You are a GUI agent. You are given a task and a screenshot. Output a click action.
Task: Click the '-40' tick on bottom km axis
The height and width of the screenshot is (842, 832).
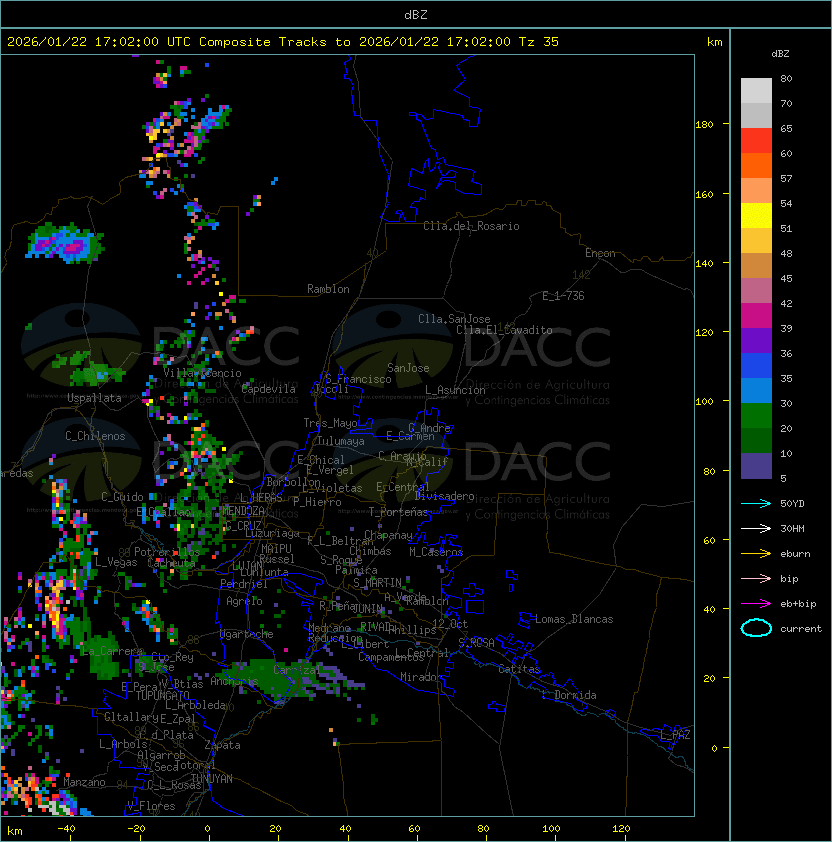67,829
